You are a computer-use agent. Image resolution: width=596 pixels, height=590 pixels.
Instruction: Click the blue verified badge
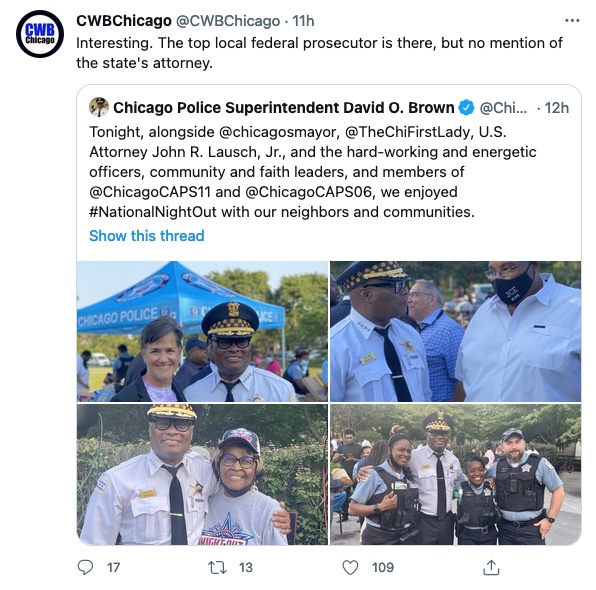coord(466,108)
